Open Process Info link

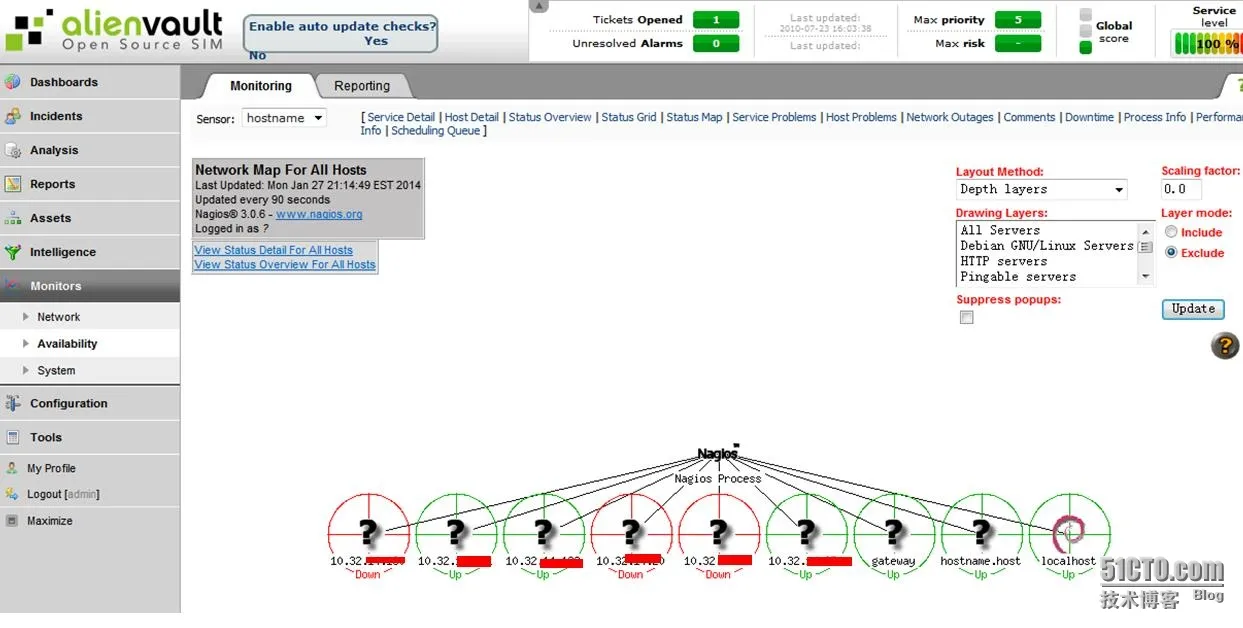tap(1155, 117)
